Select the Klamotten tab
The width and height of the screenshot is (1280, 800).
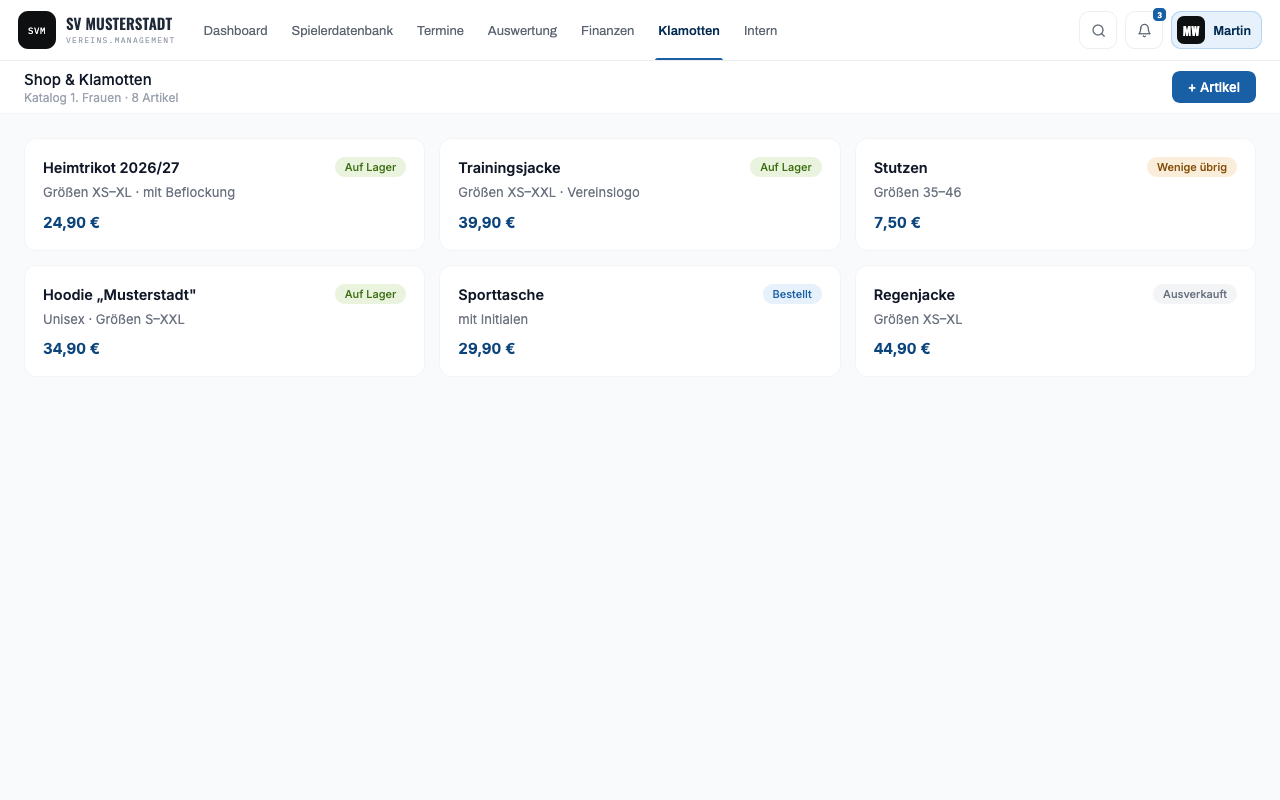pos(689,31)
